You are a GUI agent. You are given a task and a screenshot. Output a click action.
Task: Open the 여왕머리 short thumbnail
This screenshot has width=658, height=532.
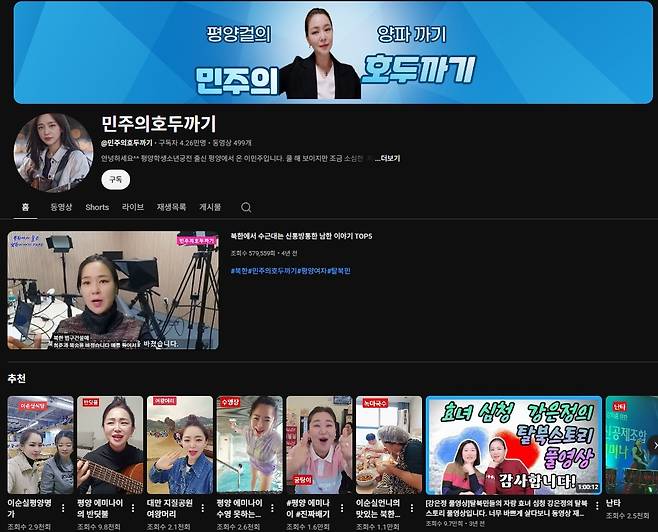(x=180, y=445)
